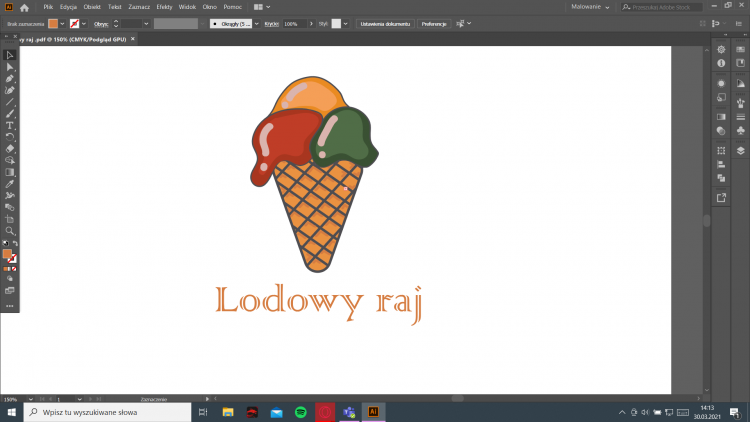Open the Efekty menu

click(164, 7)
